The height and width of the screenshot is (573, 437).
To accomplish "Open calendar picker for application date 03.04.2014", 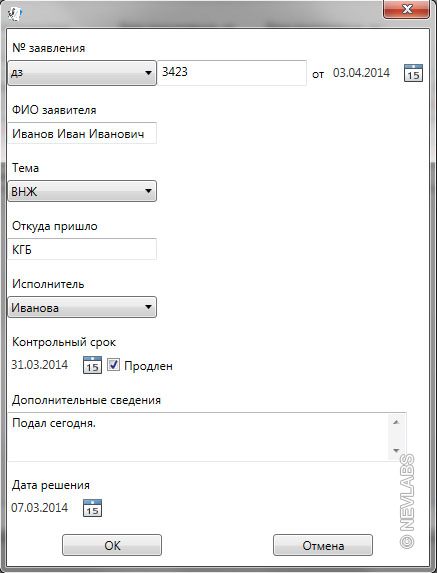I will point(413,72).
